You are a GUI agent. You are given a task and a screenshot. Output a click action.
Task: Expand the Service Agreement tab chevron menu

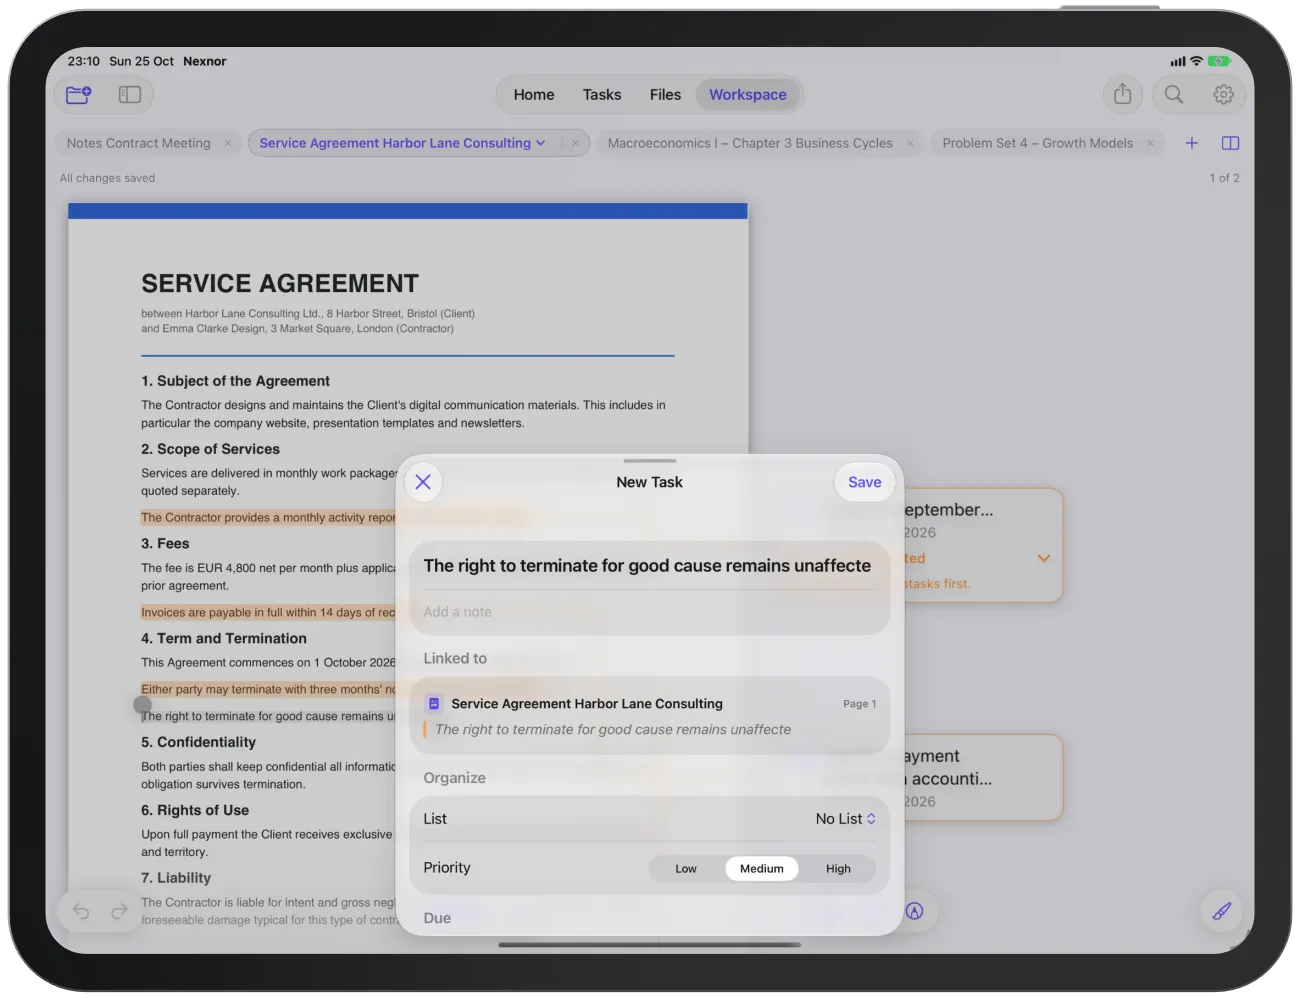(541, 143)
